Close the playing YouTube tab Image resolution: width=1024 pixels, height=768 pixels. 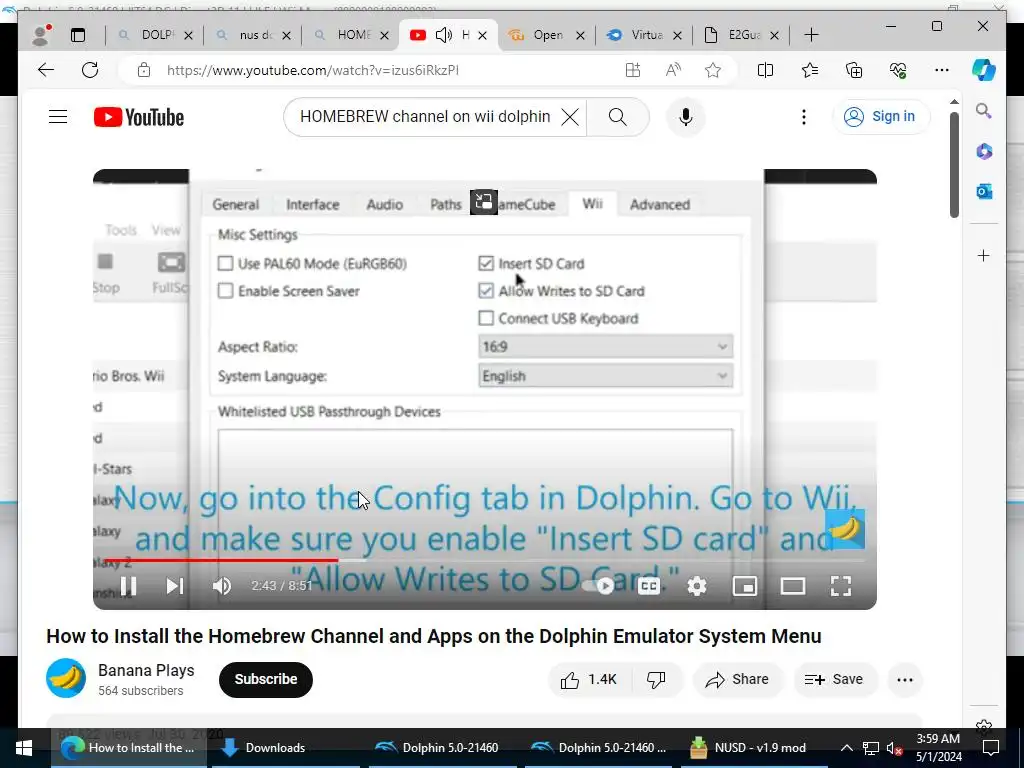point(482,35)
